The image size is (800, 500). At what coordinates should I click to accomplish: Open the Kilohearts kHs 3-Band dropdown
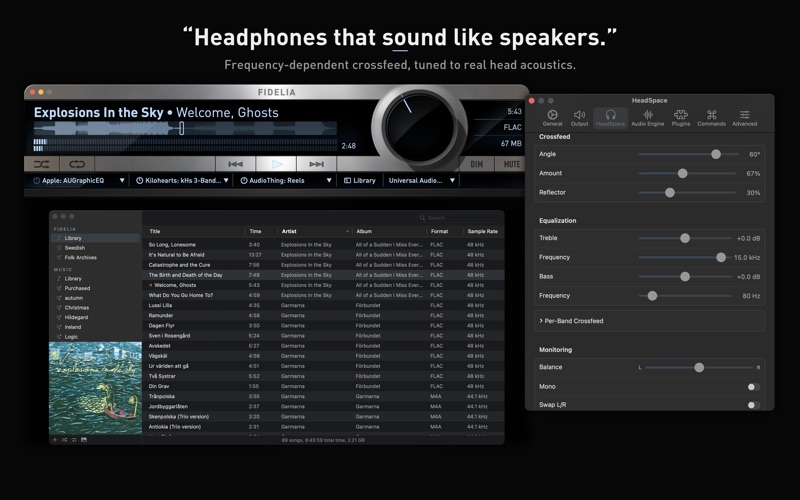pyautogui.click(x=226, y=181)
